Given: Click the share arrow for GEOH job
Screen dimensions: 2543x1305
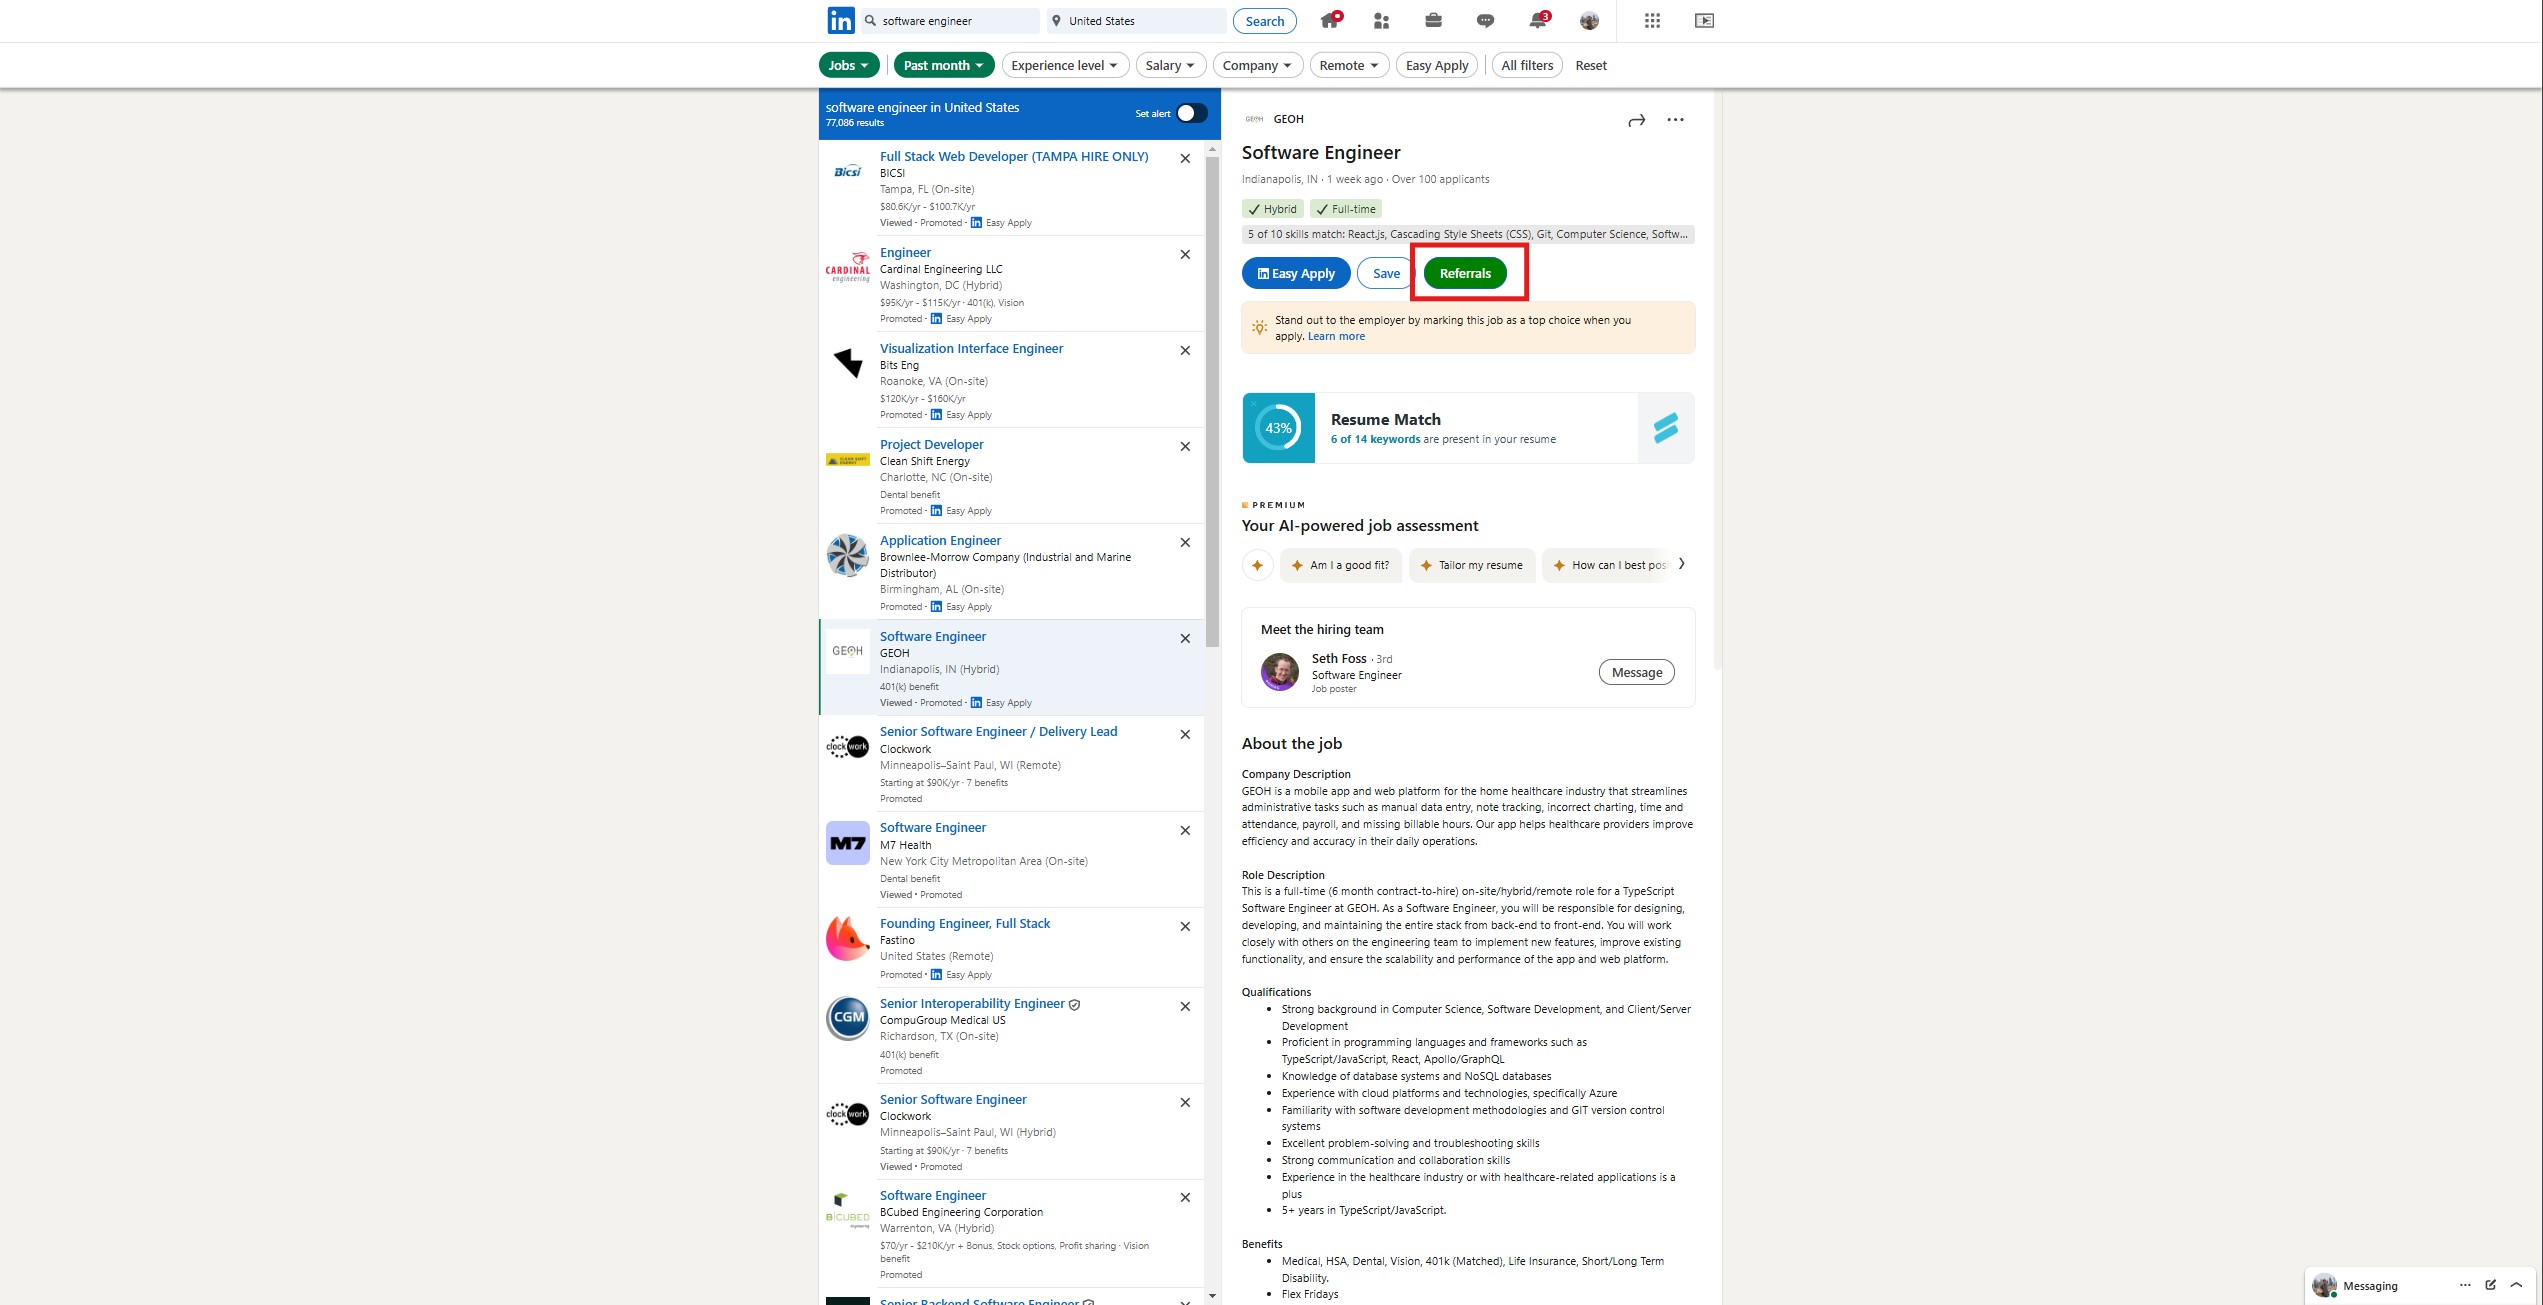Looking at the screenshot, I should (x=1636, y=120).
